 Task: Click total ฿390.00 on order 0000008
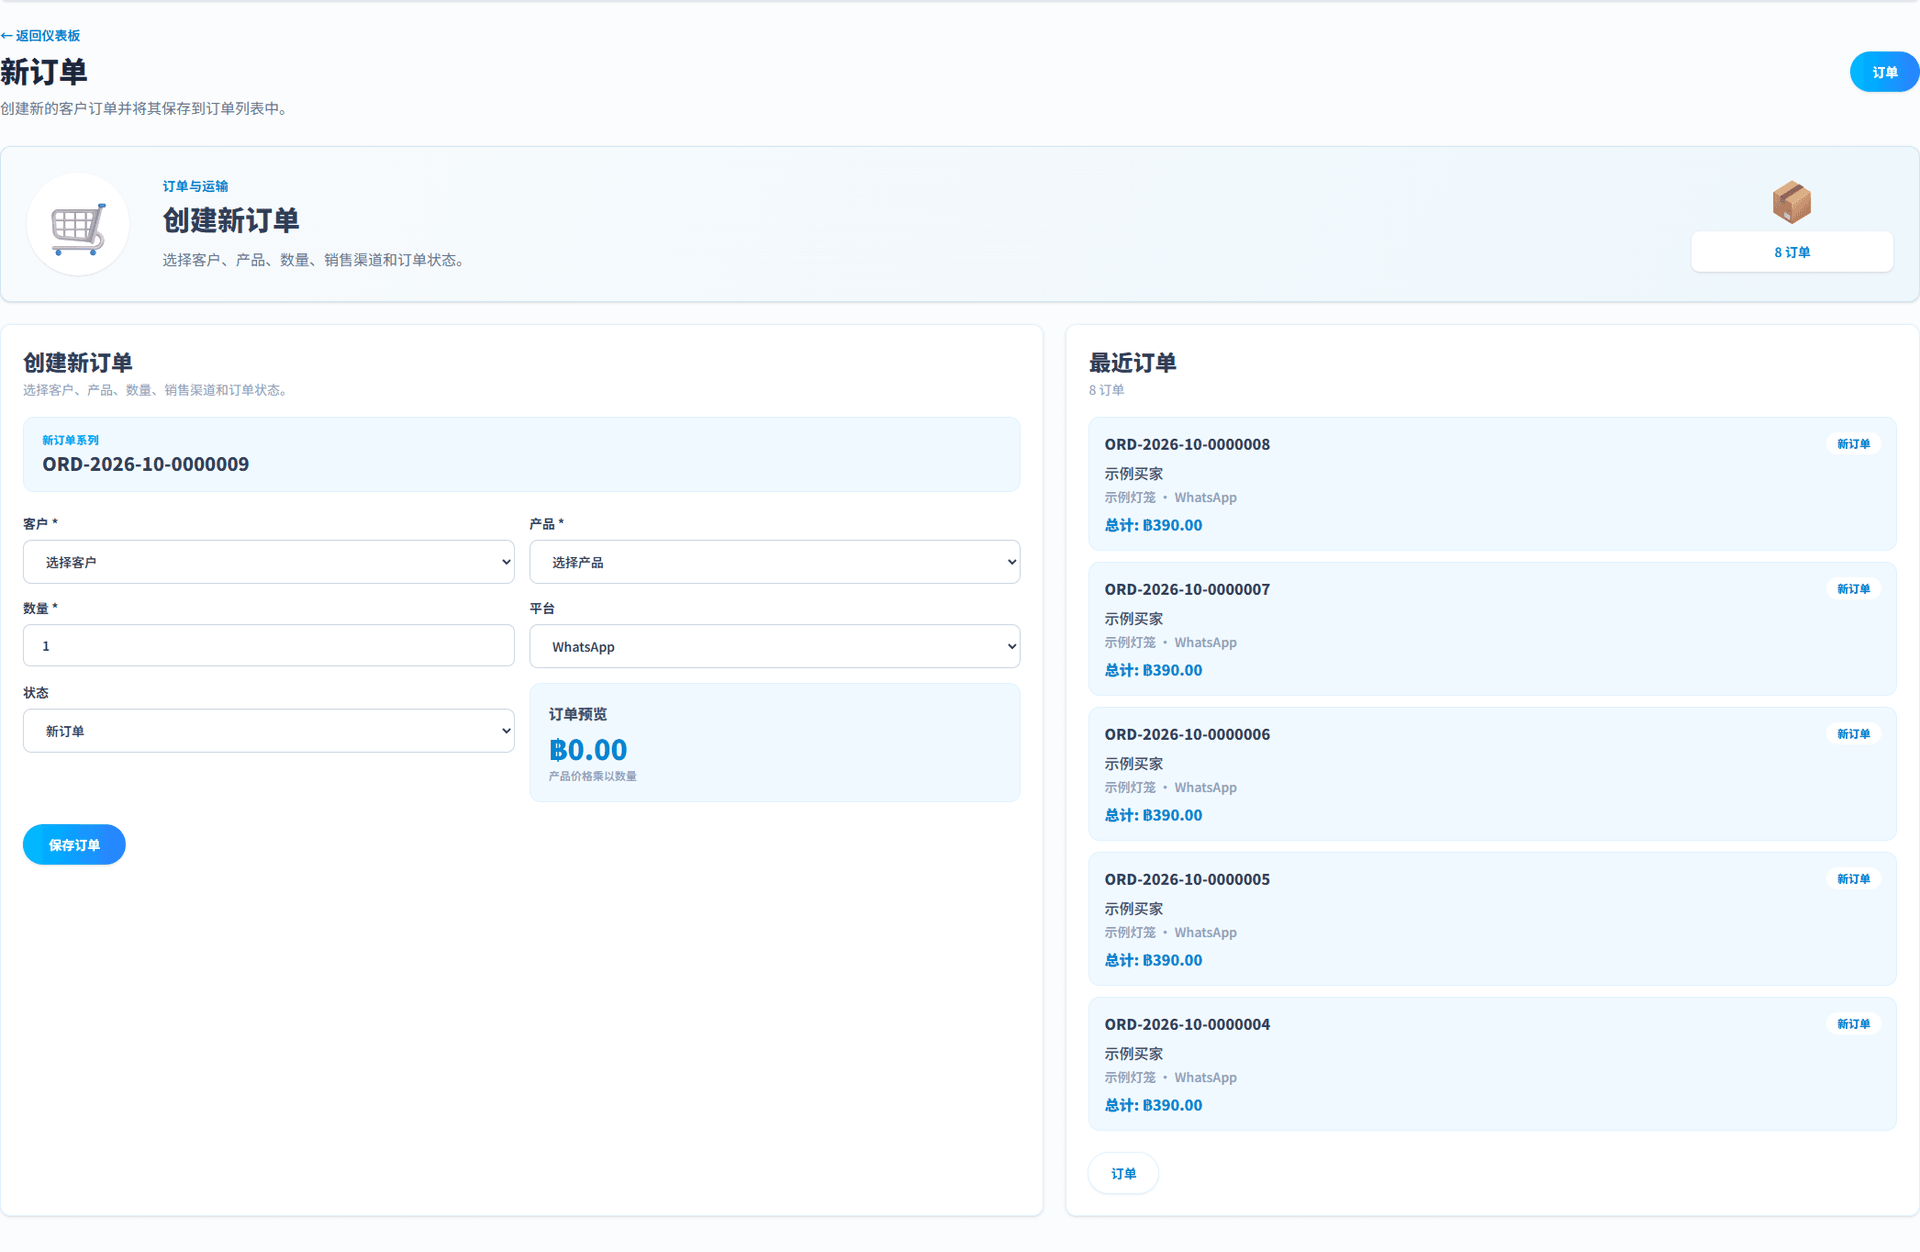coord(1153,525)
